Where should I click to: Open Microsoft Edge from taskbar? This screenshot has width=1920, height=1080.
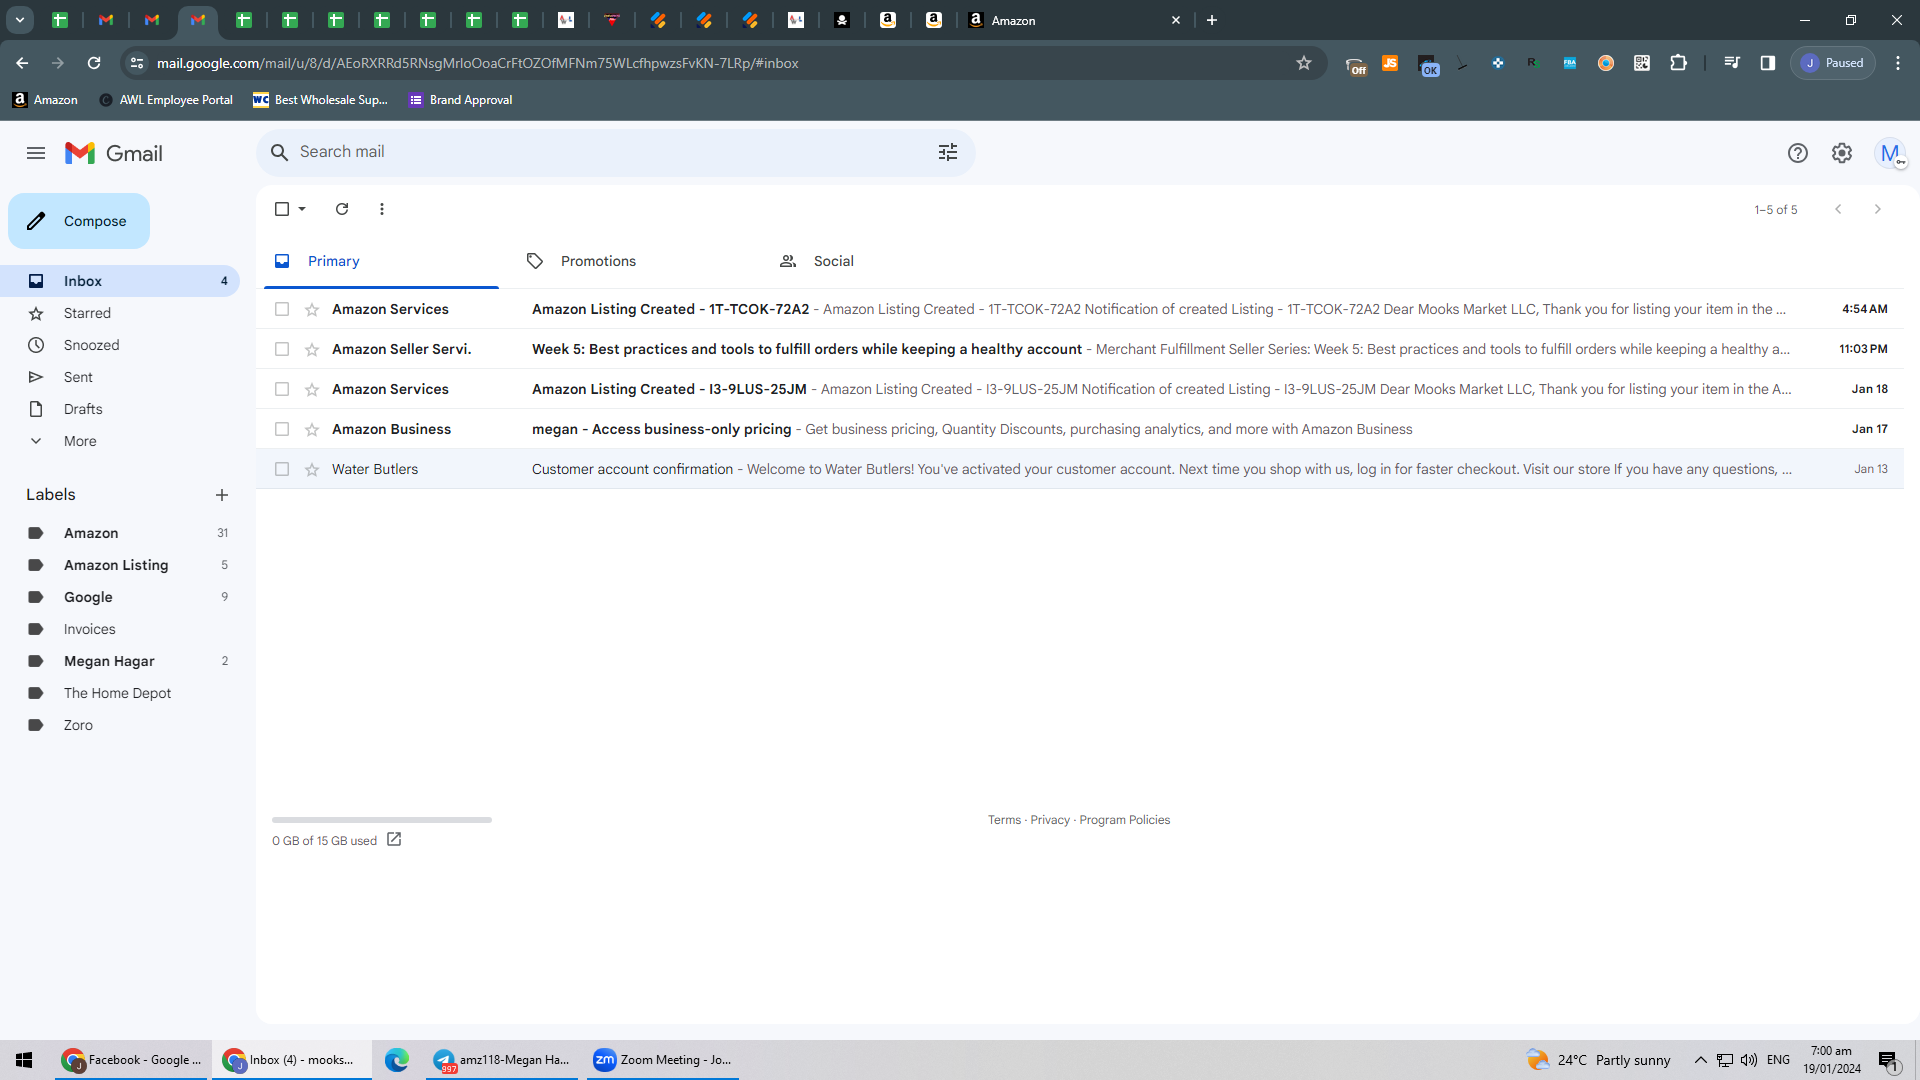[x=397, y=1060]
